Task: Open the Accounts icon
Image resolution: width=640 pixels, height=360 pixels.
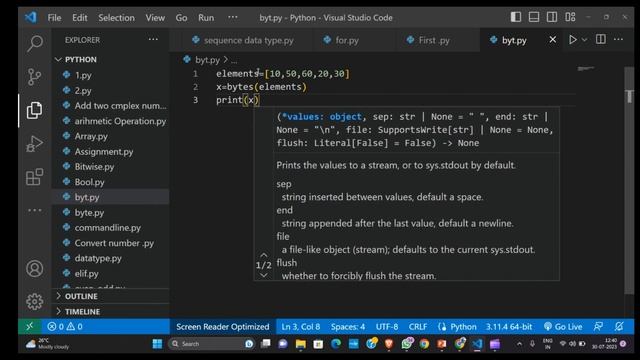Action: (x=35, y=269)
